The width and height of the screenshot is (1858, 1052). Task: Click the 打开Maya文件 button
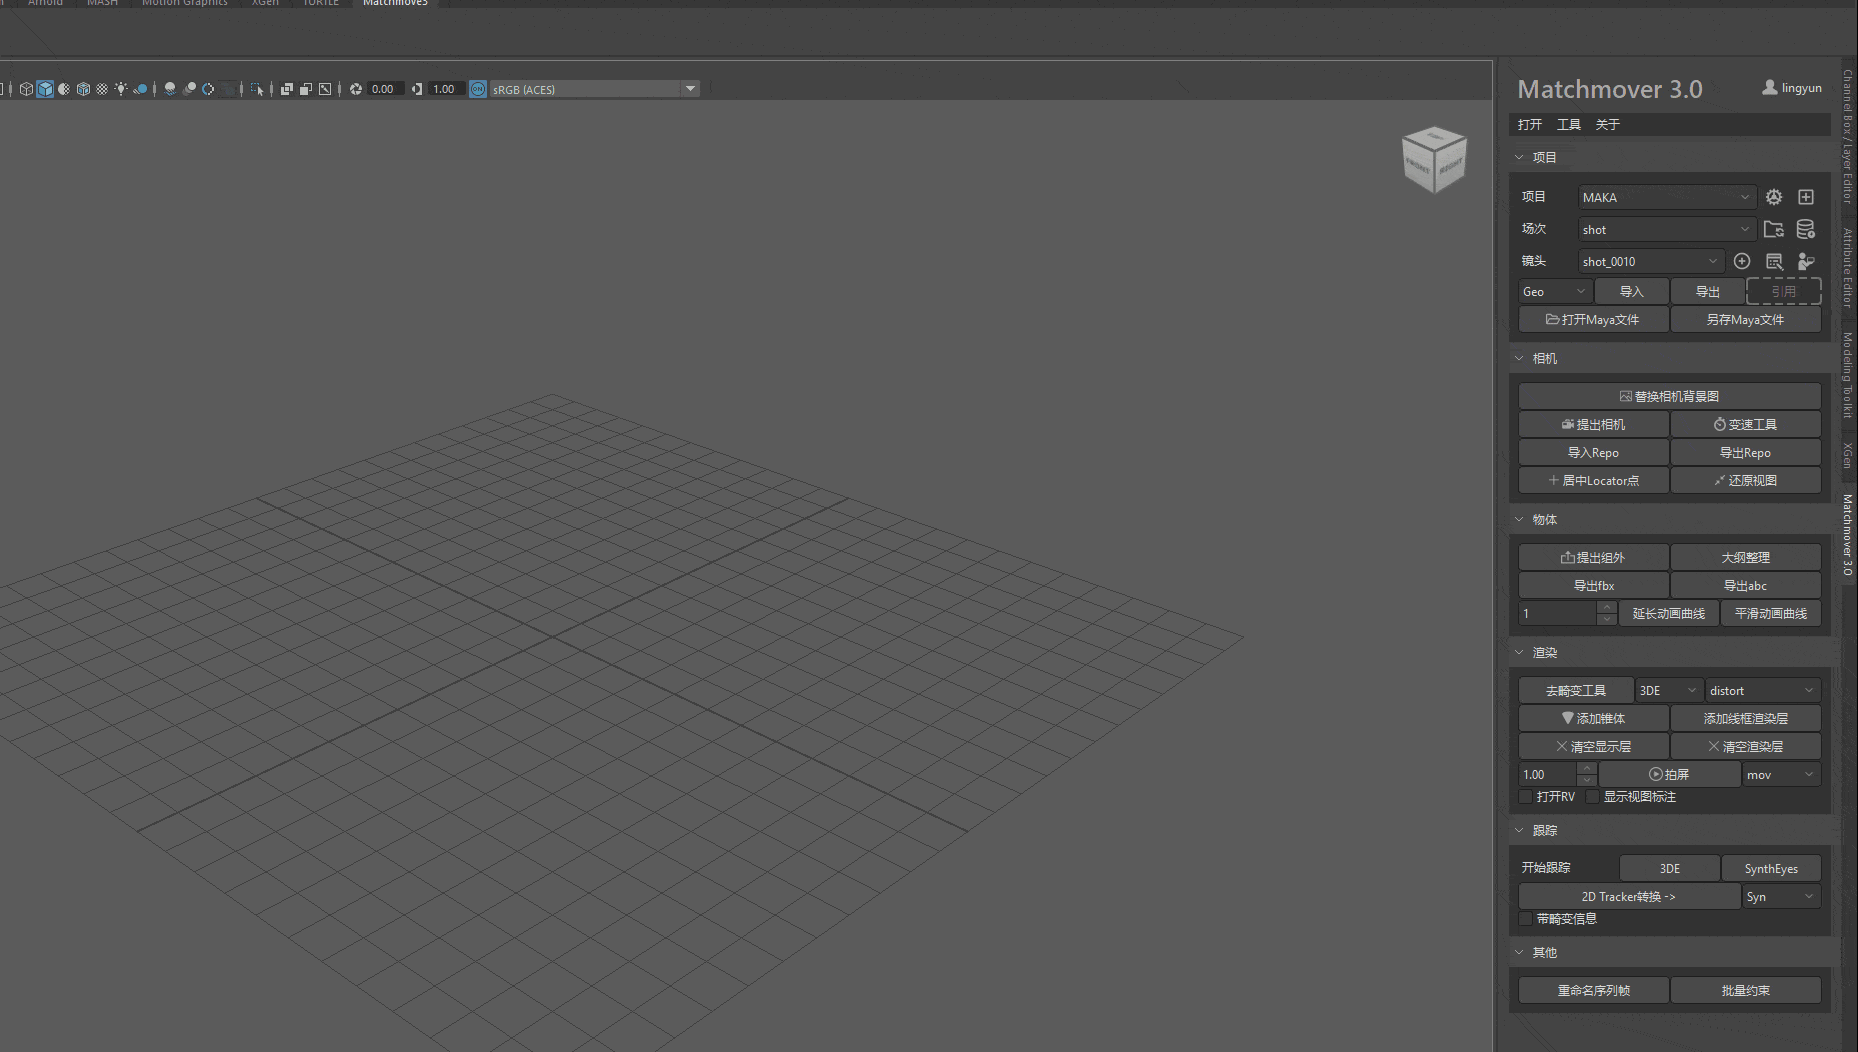point(1593,320)
